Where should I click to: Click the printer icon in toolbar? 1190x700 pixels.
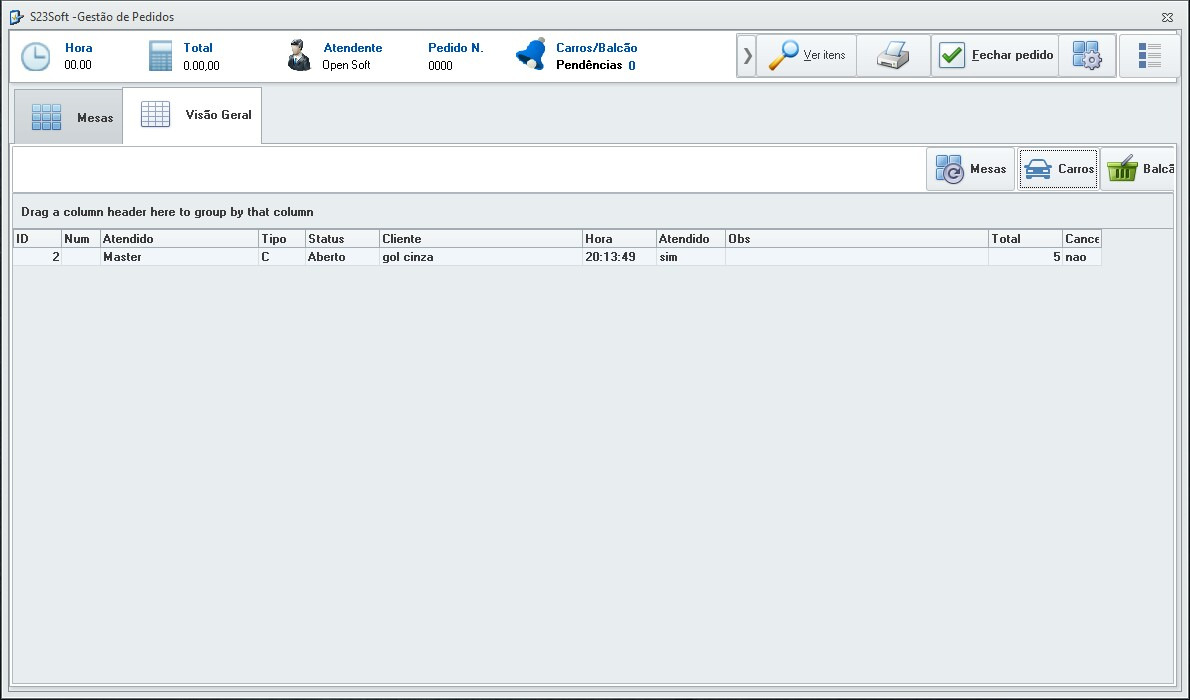click(x=893, y=56)
